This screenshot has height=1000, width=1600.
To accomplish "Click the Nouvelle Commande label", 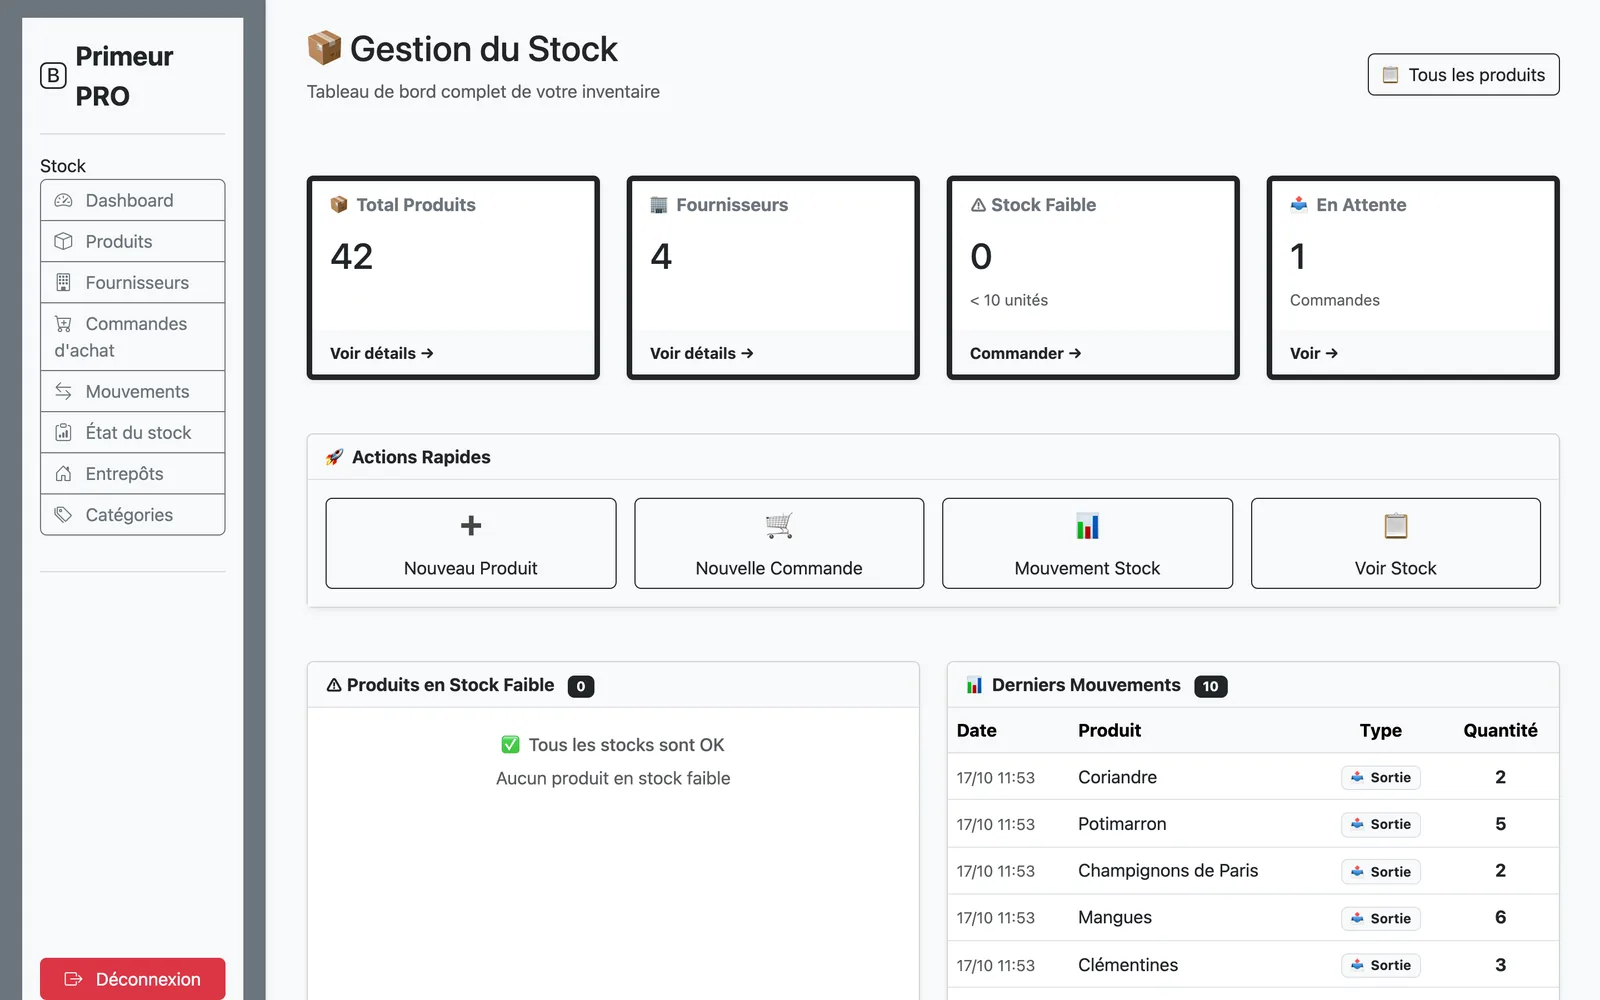I will point(779,568).
